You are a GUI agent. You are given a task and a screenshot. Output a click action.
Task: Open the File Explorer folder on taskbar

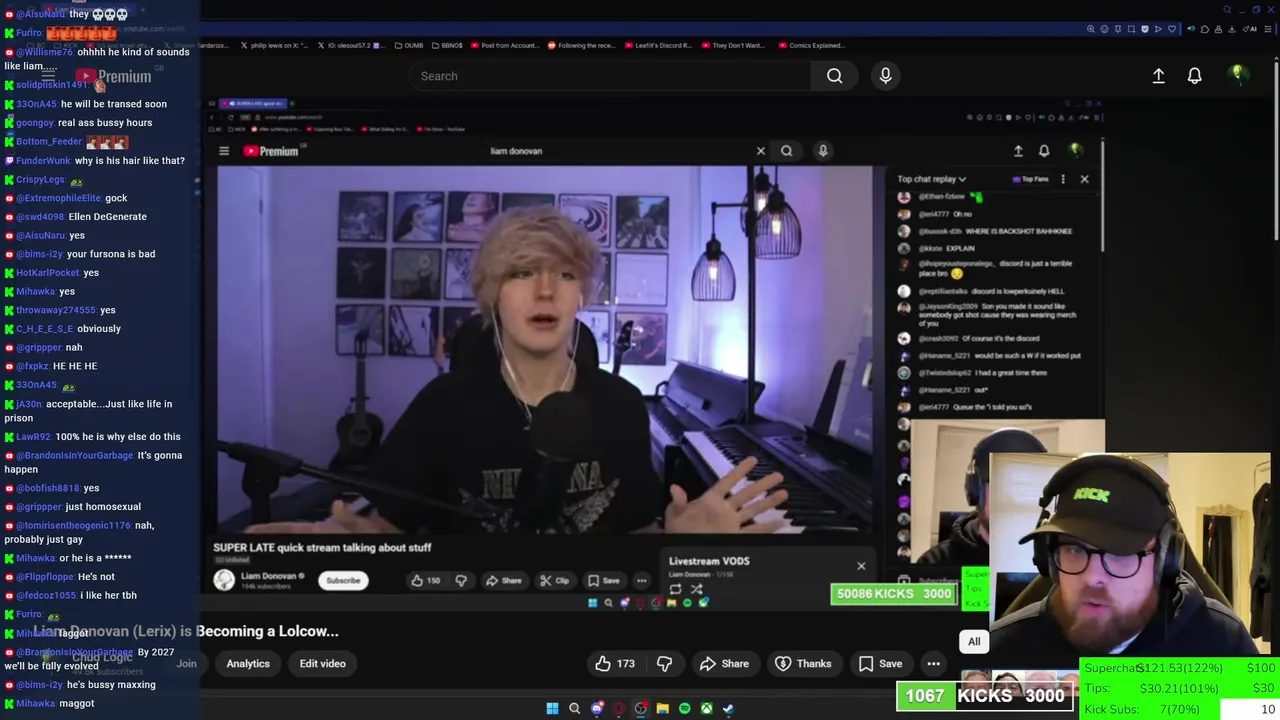click(x=662, y=709)
